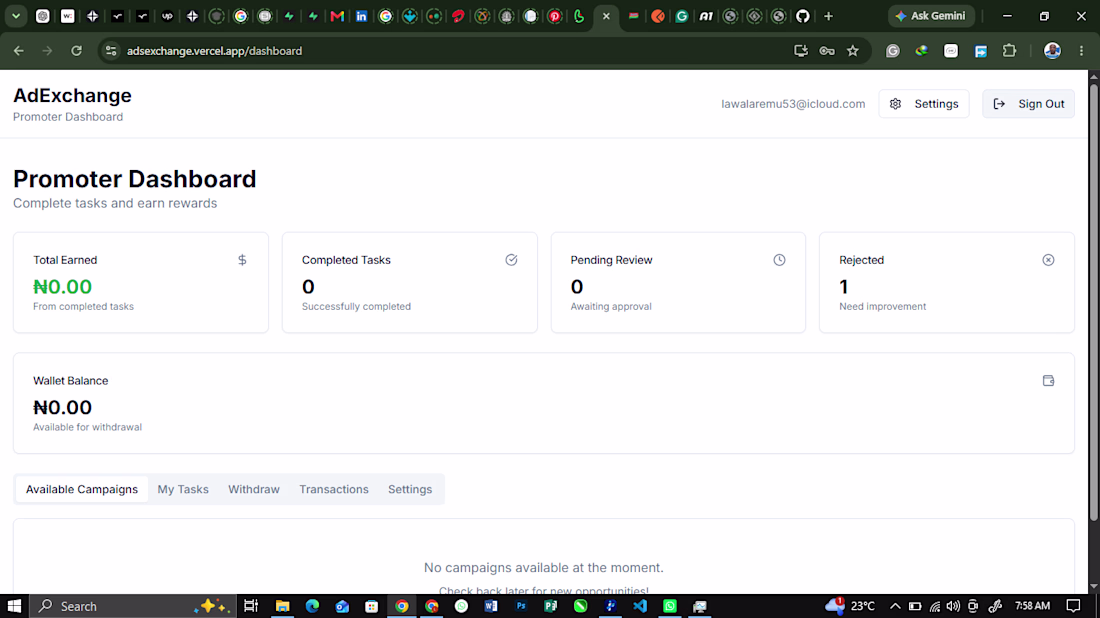The image size is (1100, 618).
Task: View site information icon in address bar
Action: (111, 51)
